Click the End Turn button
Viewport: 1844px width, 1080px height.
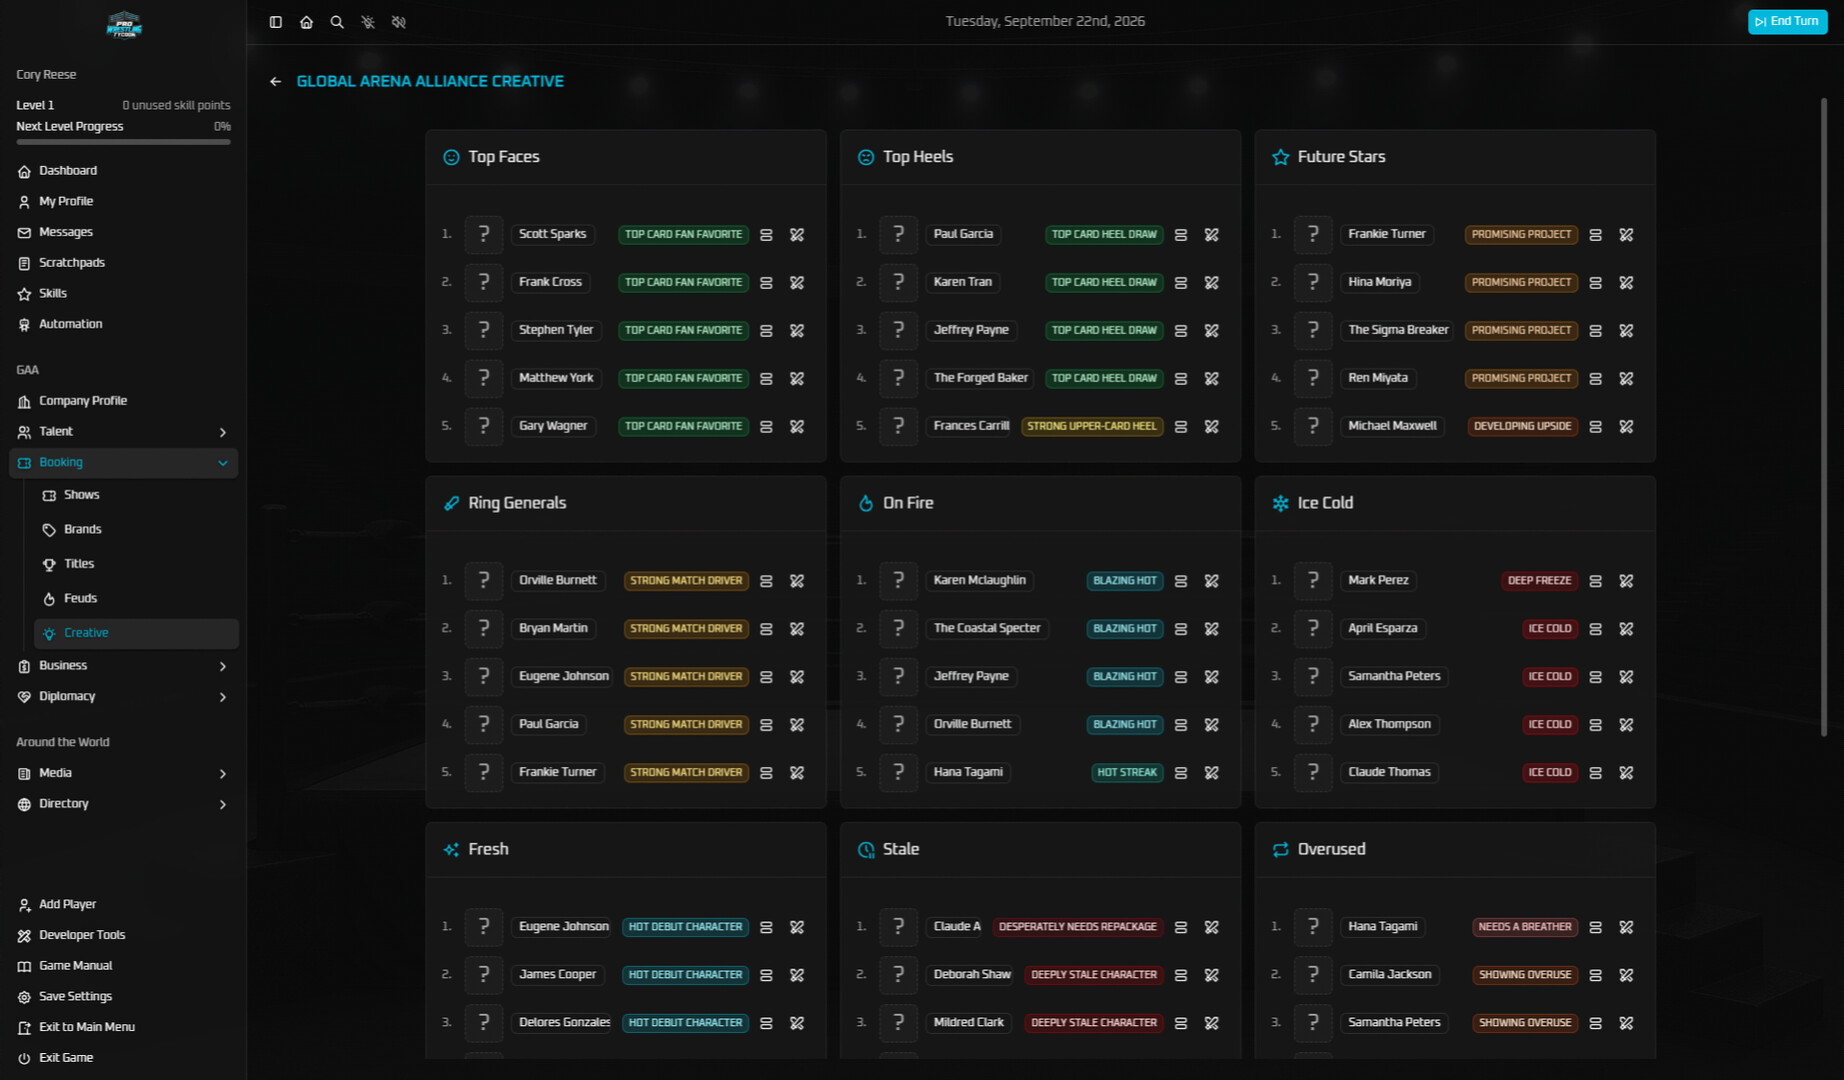(1787, 22)
